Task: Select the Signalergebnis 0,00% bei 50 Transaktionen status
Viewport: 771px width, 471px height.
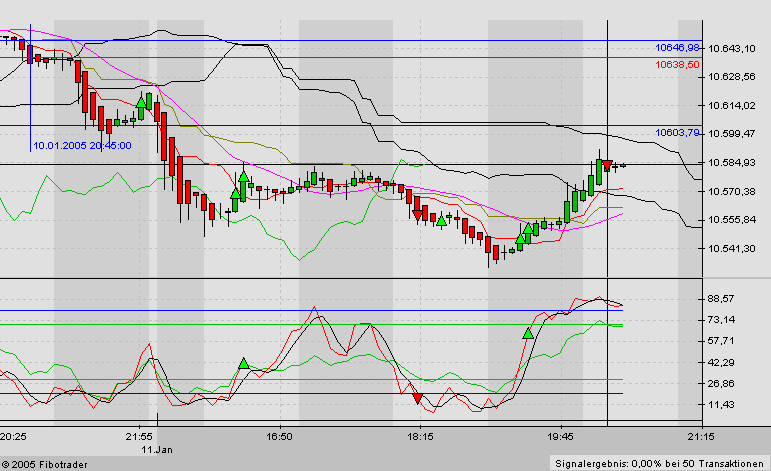Action: click(660, 464)
